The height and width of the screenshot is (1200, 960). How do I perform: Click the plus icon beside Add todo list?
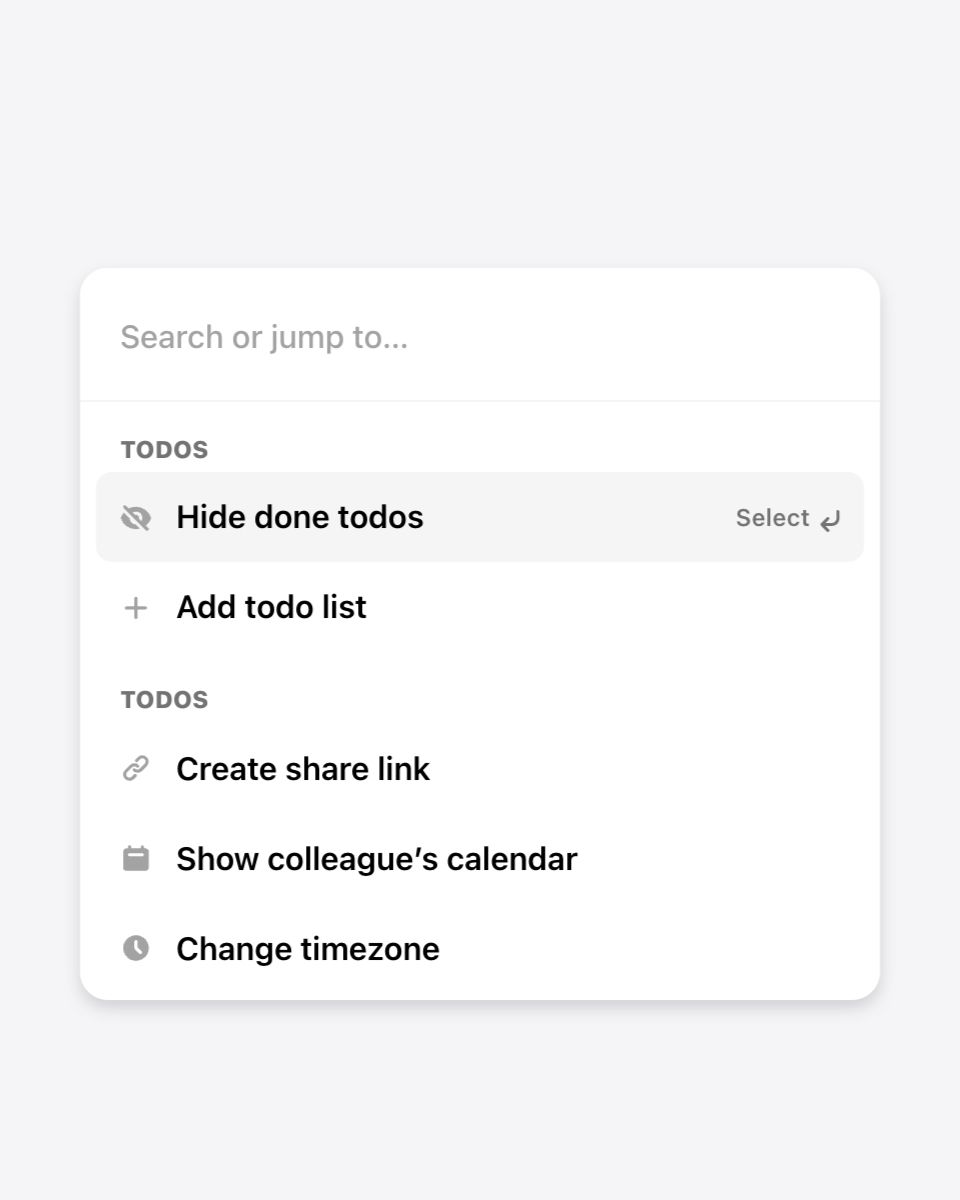(136, 608)
